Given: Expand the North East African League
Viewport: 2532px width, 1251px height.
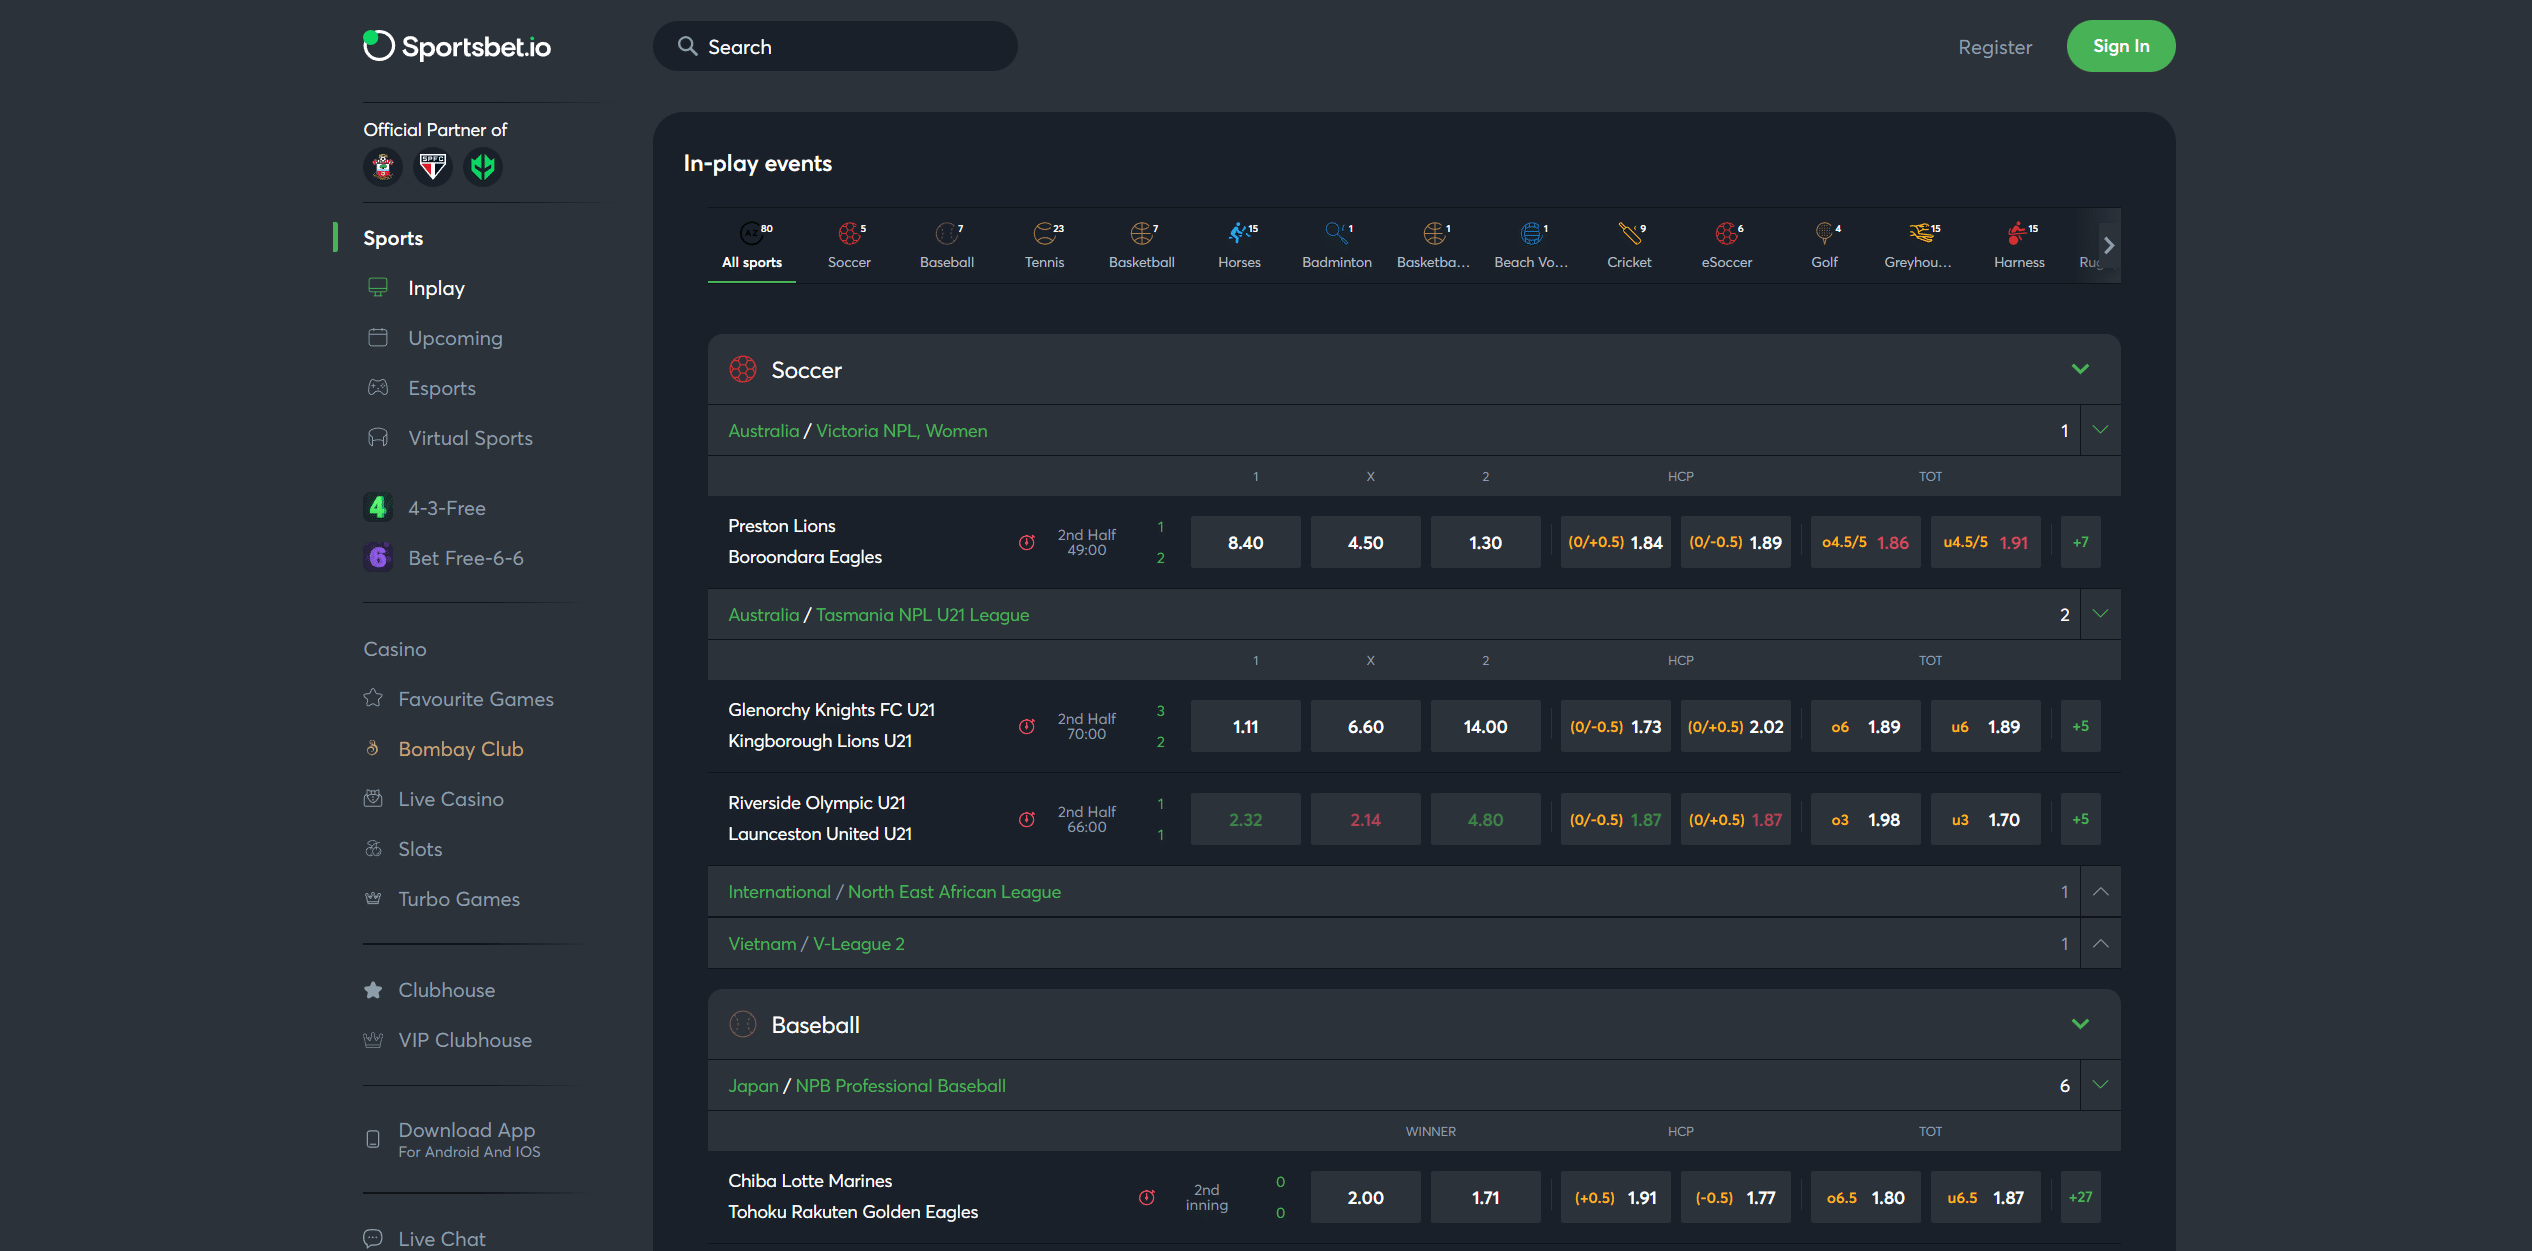Looking at the screenshot, I should (2100, 892).
